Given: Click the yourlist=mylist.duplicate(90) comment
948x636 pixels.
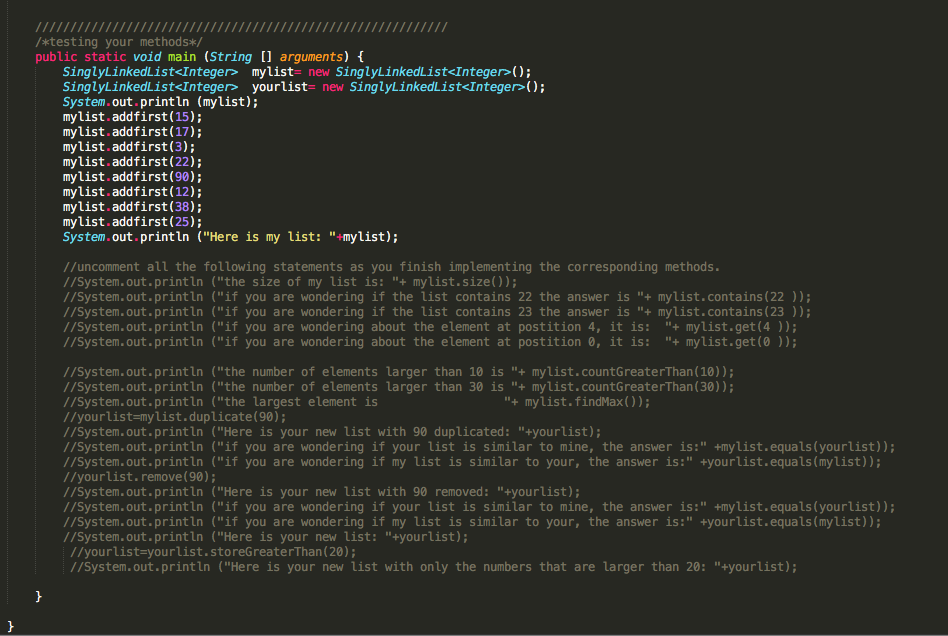Looking at the screenshot, I should pos(175,416).
